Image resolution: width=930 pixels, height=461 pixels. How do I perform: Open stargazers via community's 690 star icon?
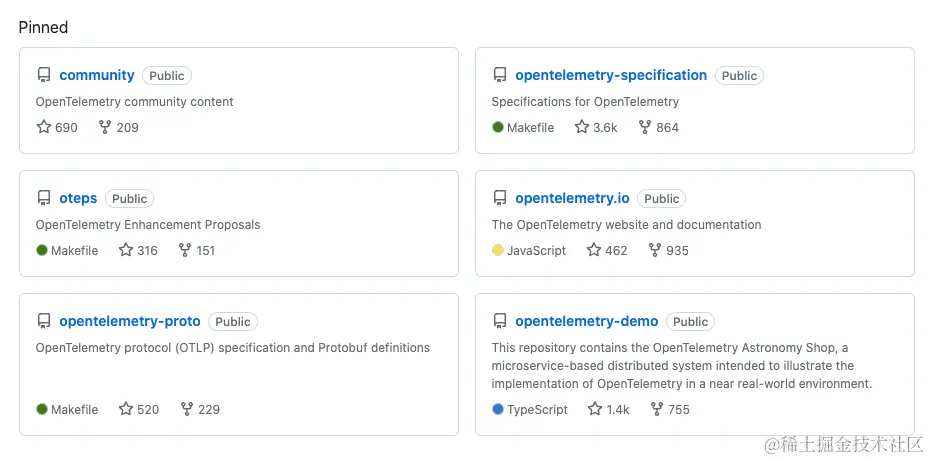pyautogui.click(x=44, y=127)
